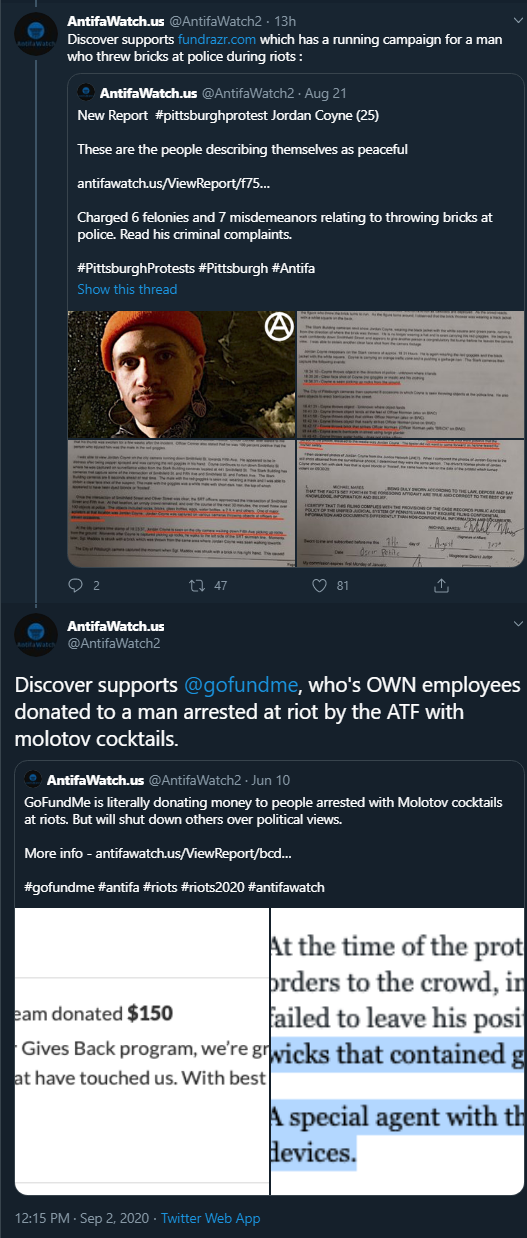Open the fundrazr.com link
This screenshot has width=527, height=1238.
[x=217, y=38]
